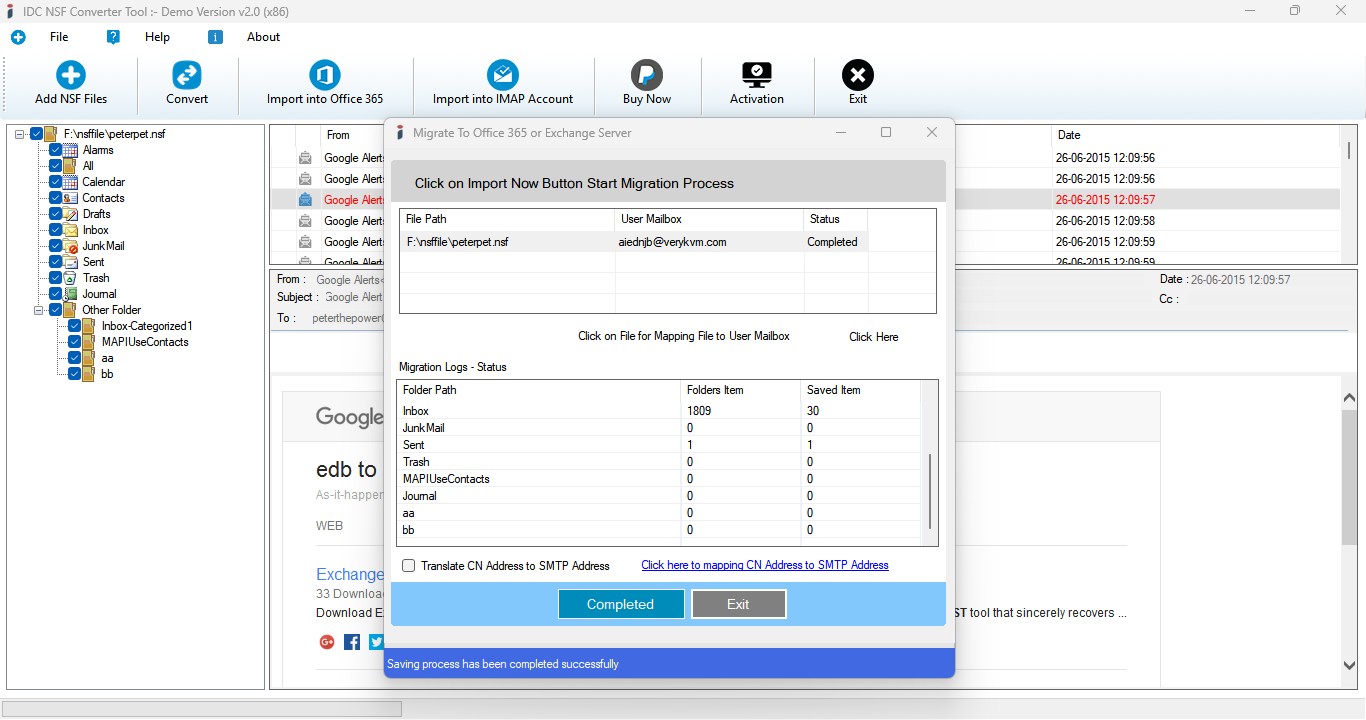The height and width of the screenshot is (720, 1366).
Task: Click the Twitter share icon in preview
Action: [376, 642]
